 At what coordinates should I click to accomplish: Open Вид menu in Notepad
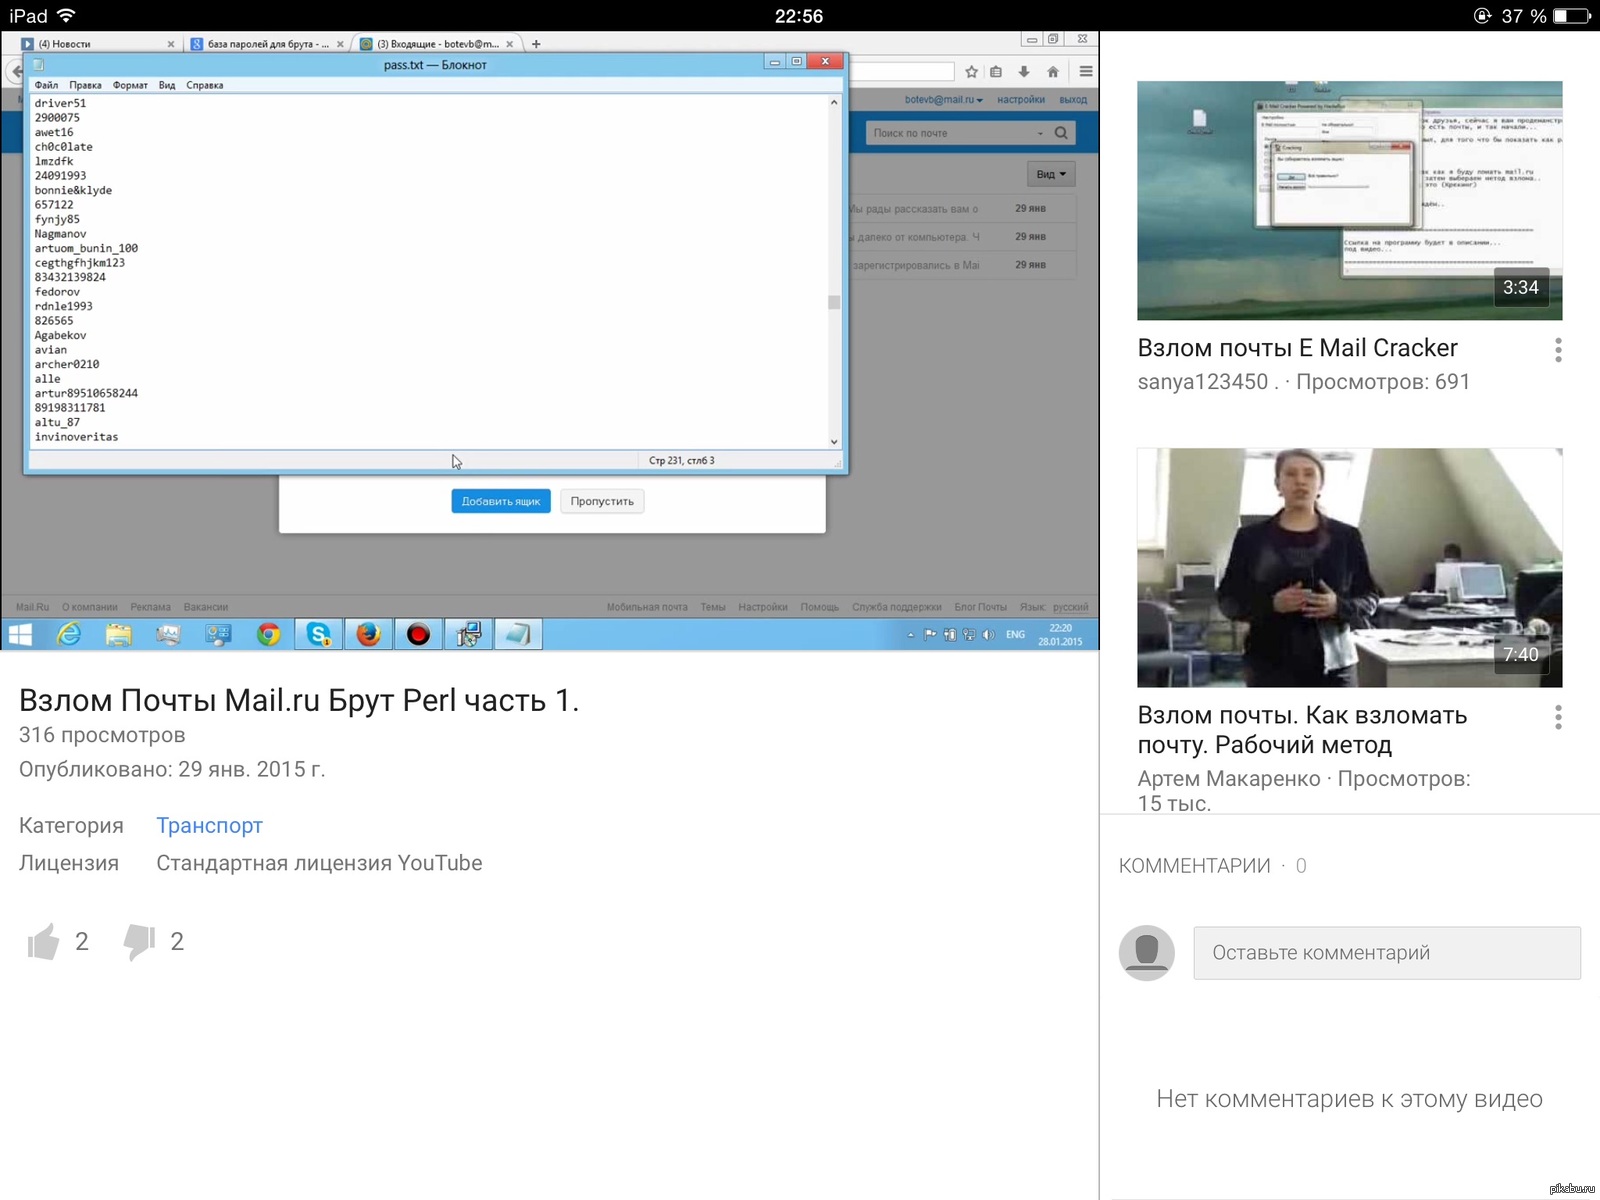pos(167,85)
